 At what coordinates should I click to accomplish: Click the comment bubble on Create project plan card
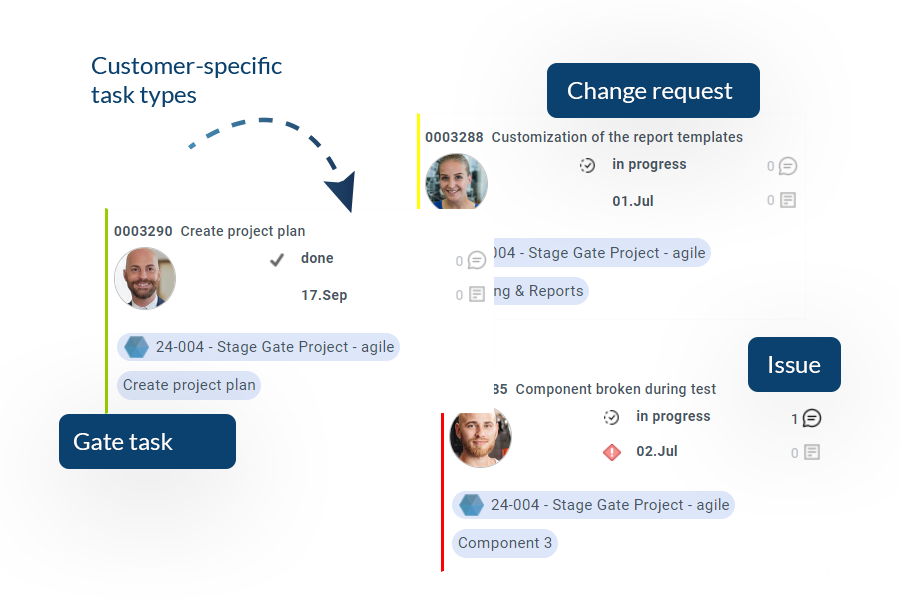tap(476, 260)
